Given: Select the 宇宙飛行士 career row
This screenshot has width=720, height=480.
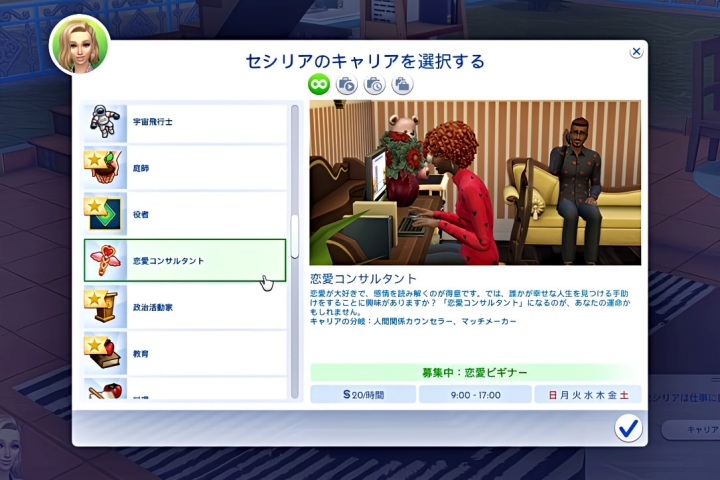Looking at the screenshot, I should pos(185,123).
